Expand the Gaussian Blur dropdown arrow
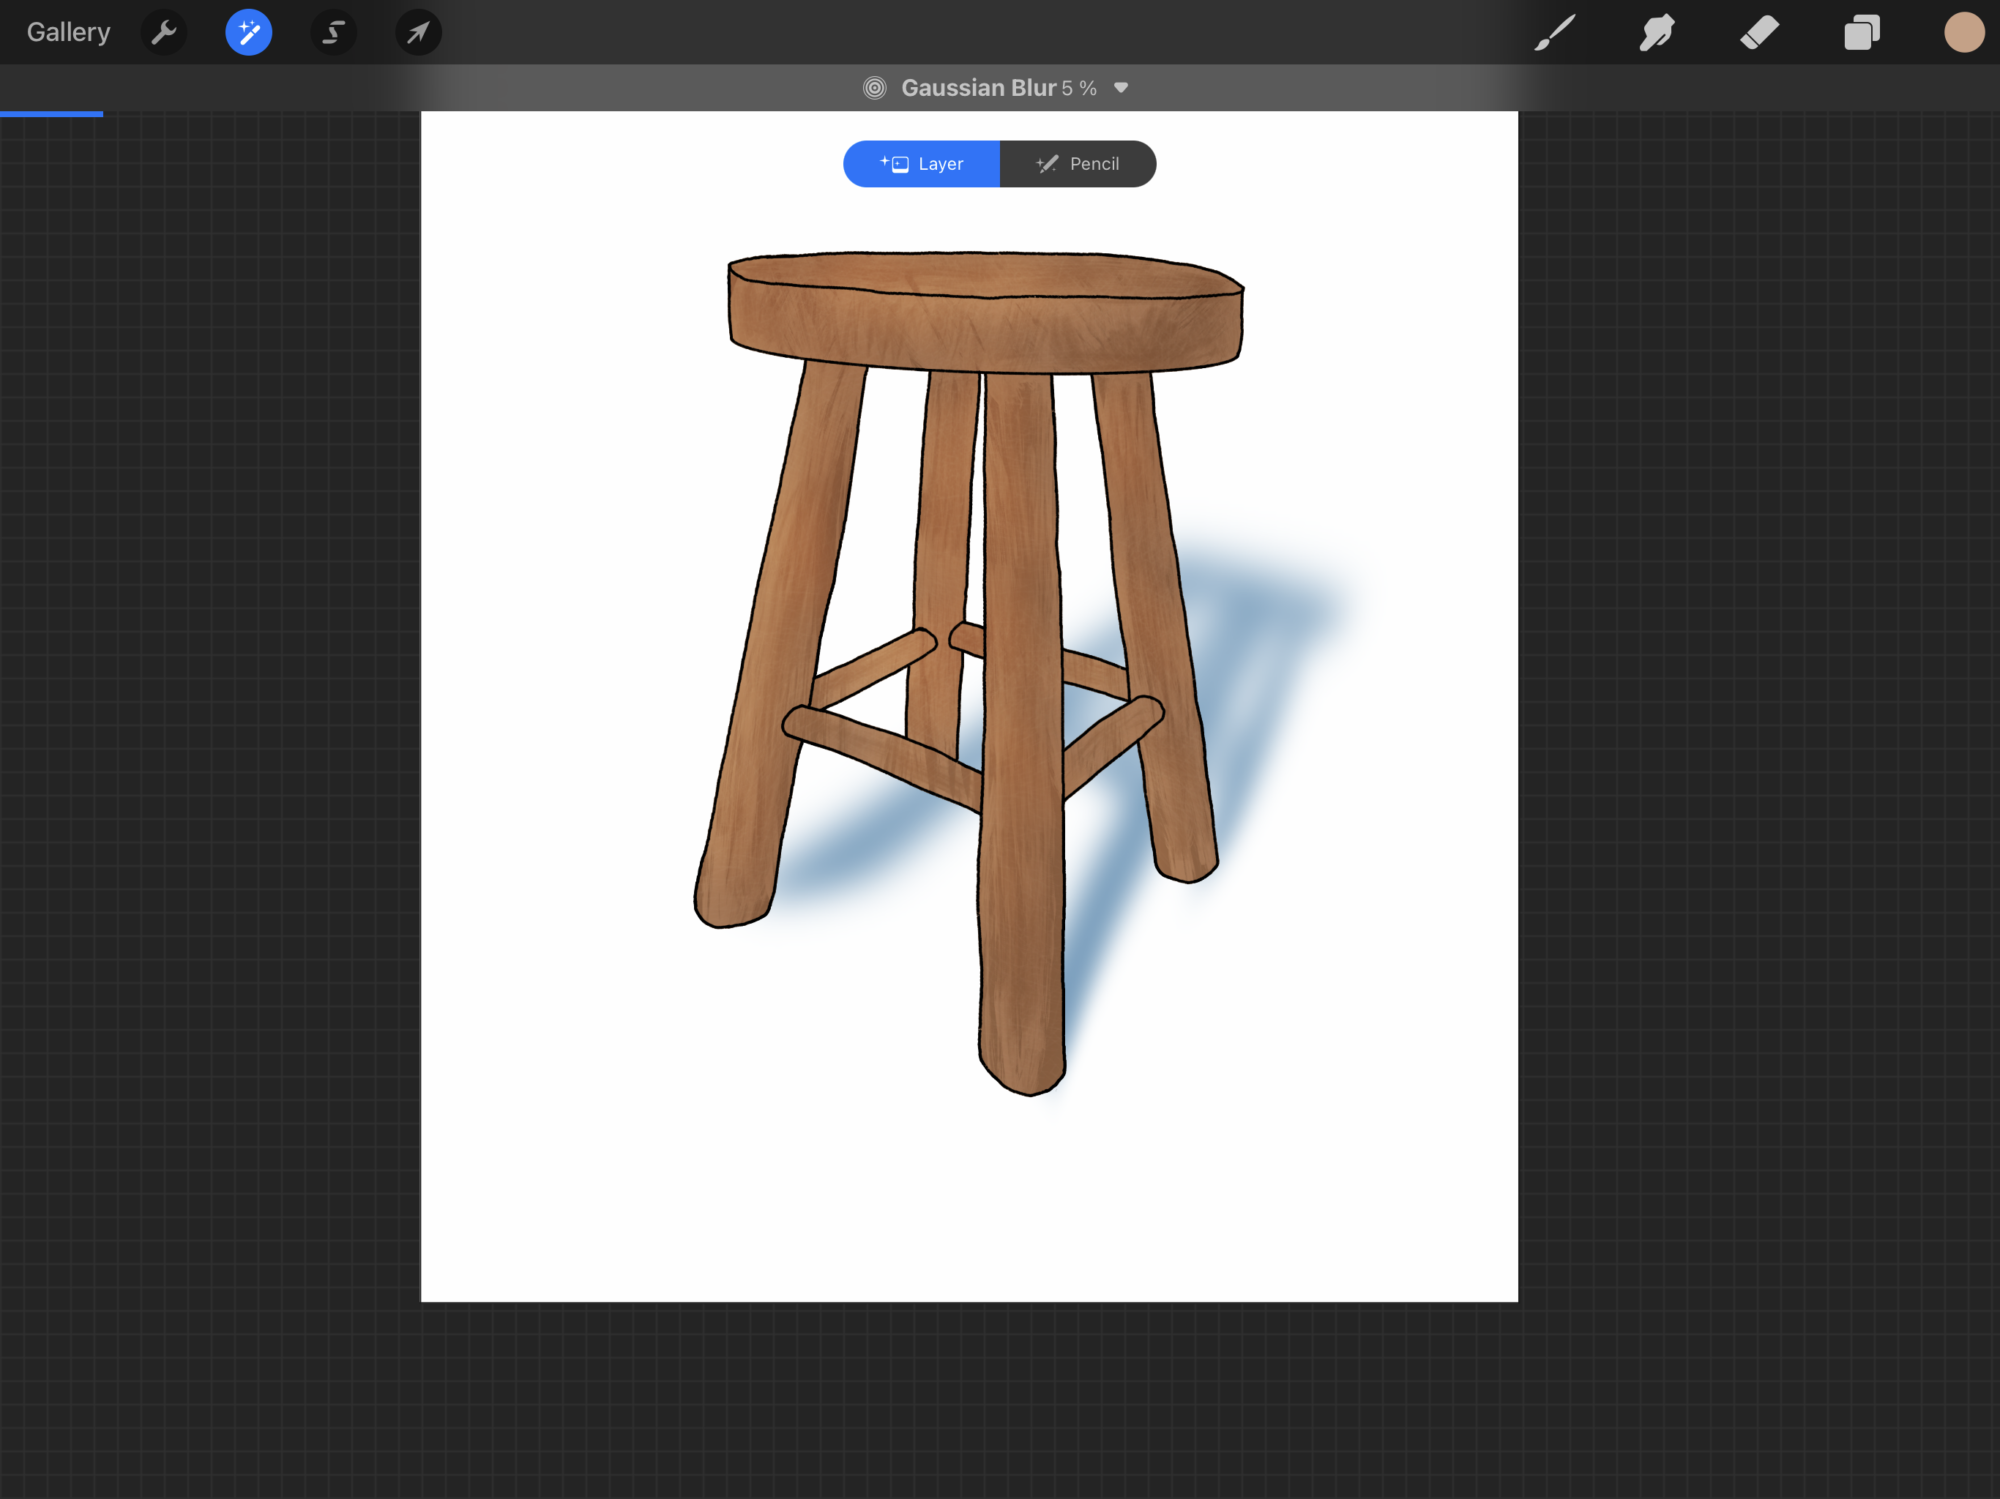 1121,88
